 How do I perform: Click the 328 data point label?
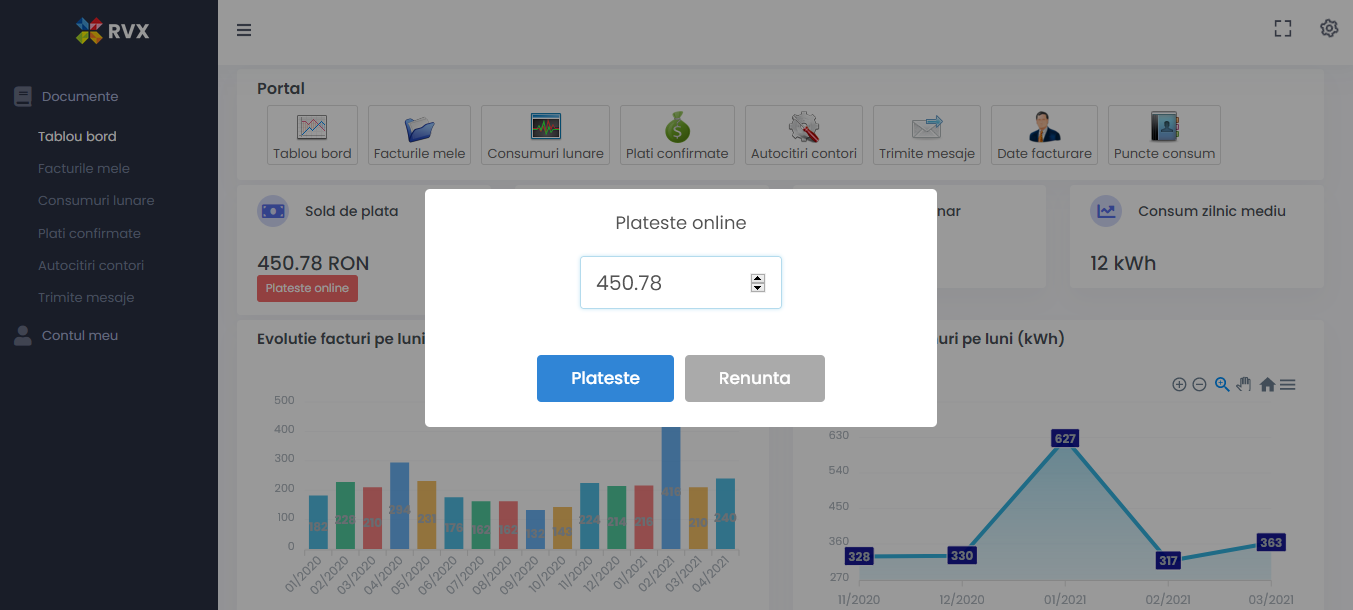[x=859, y=557]
